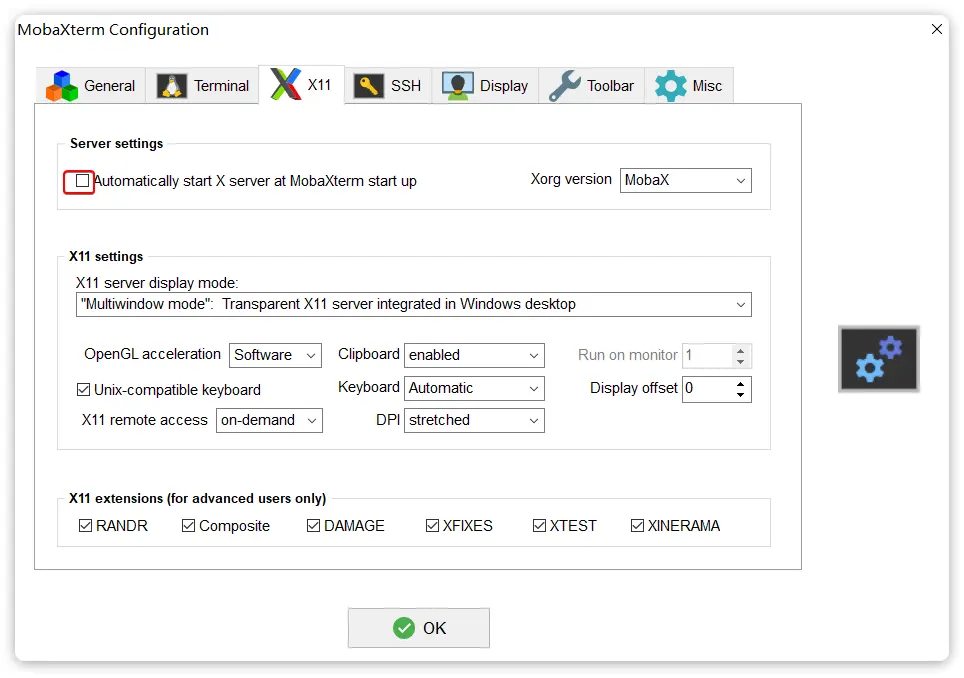
Task: Click the Toolbar tab wrench icon
Action: (x=565, y=86)
